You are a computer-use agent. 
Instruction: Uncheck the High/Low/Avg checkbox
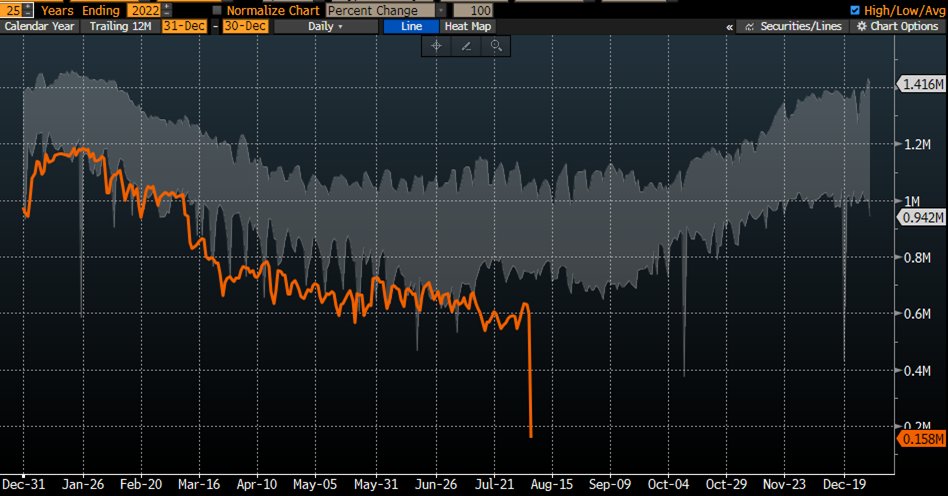pyautogui.click(x=855, y=10)
